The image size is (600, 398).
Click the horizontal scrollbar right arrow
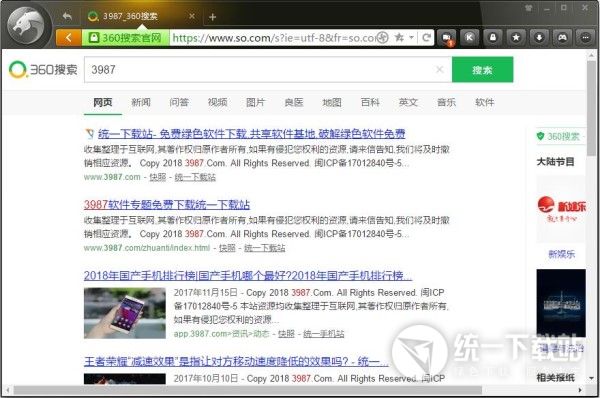click(x=580, y=390)
